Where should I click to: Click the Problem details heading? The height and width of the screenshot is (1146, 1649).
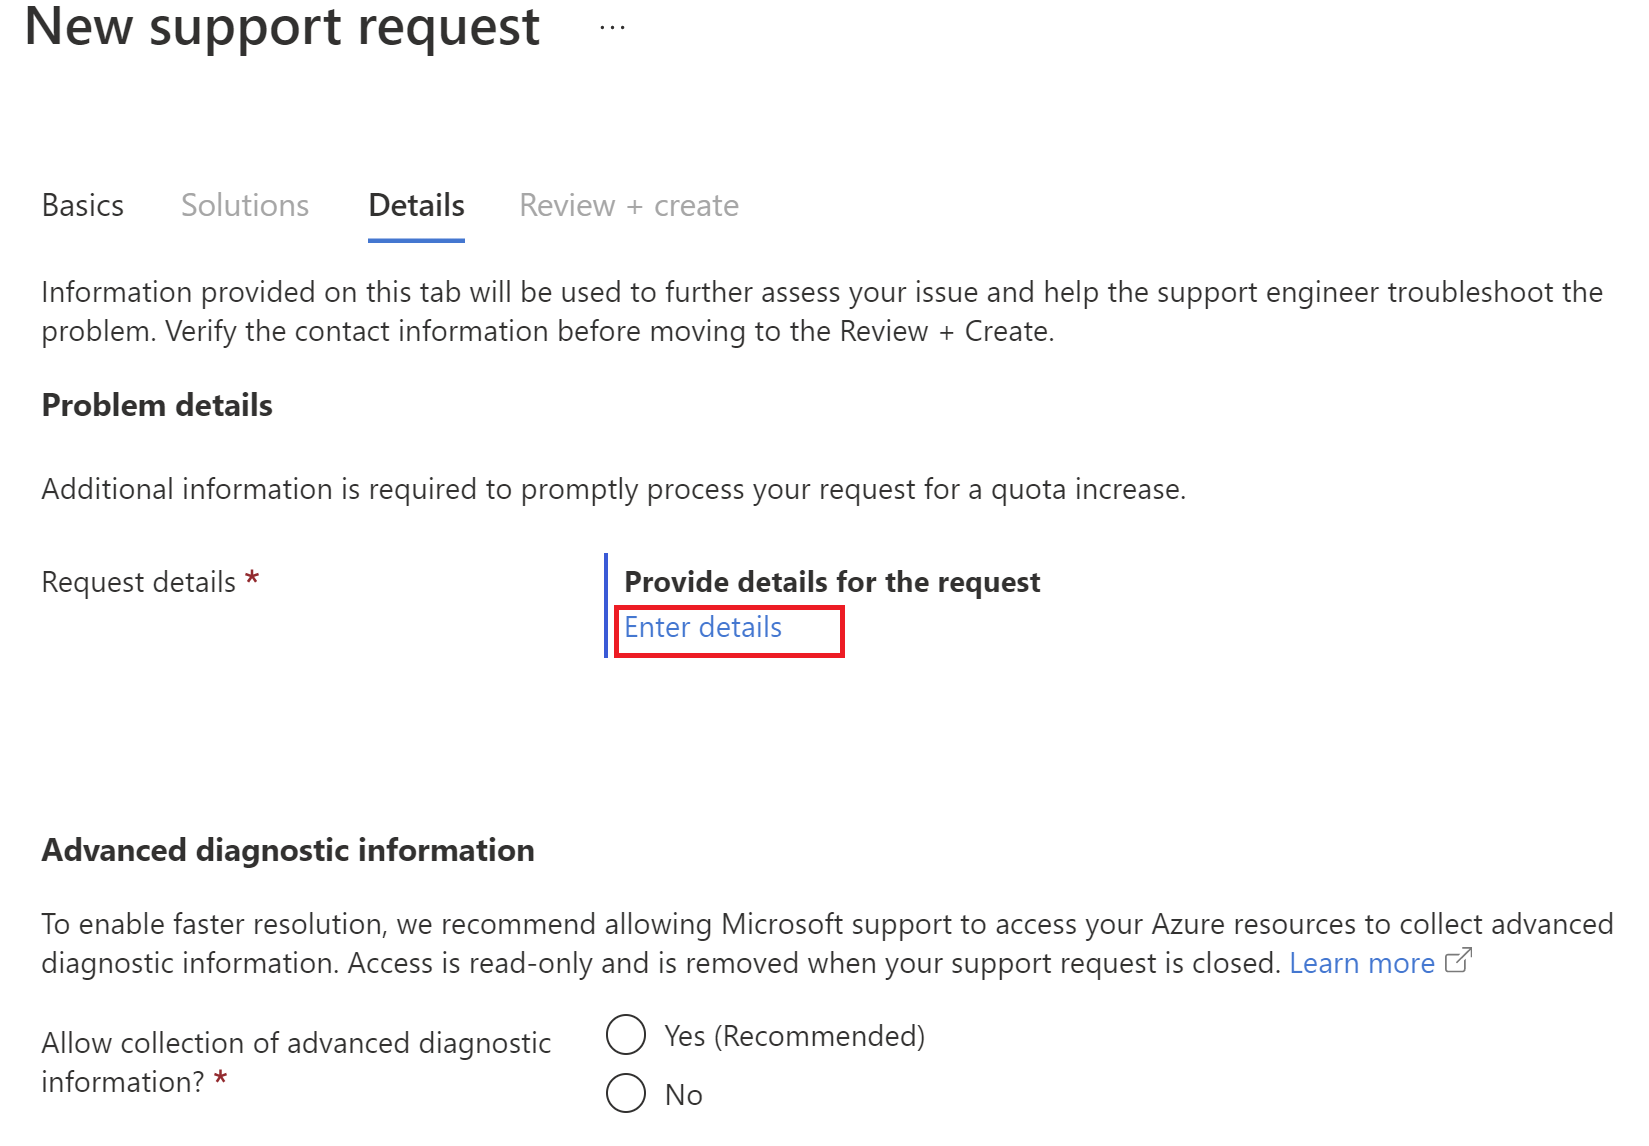tap(157, 406)
